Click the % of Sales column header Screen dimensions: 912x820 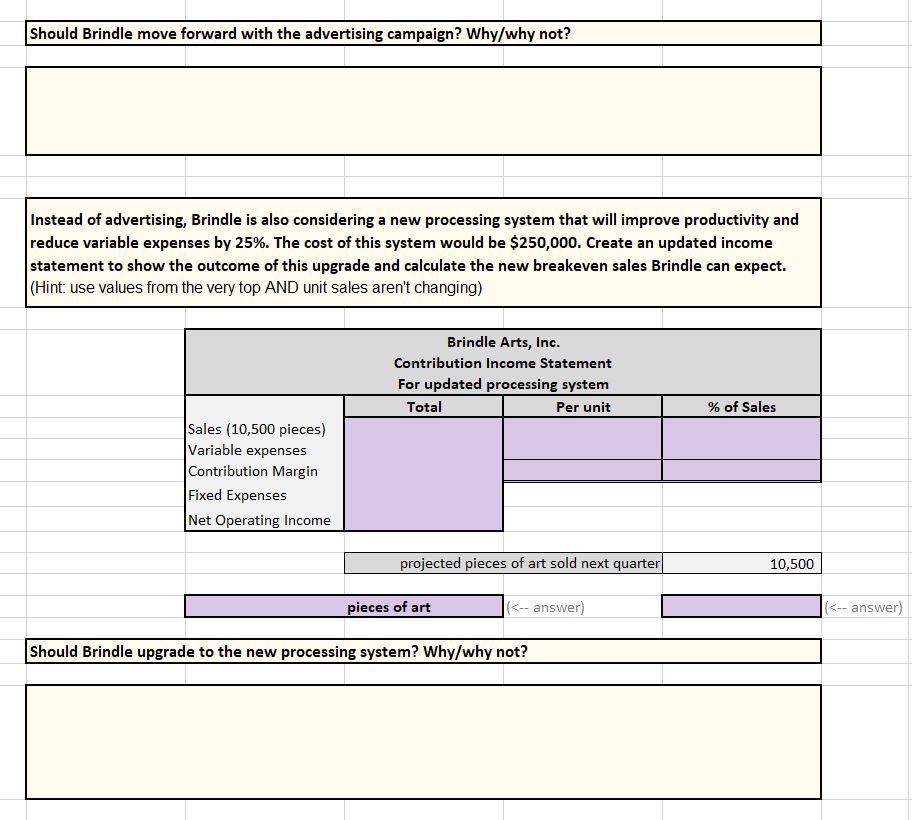pyautogui.click(x=740, y=406)
